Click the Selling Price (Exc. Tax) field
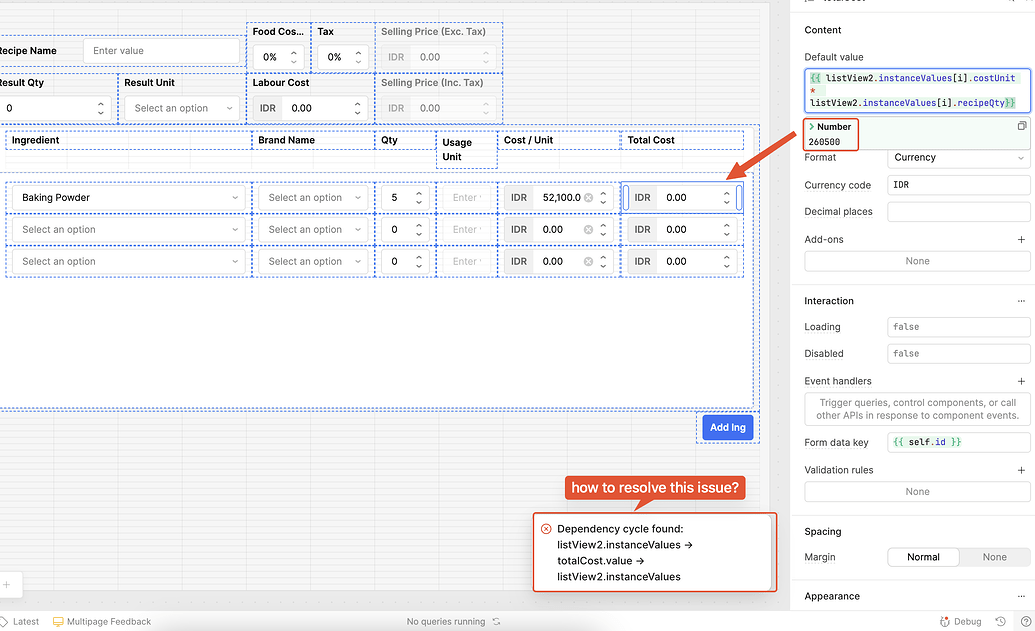1035x631 pixels. pyautogui.click(x=439, y=57)
